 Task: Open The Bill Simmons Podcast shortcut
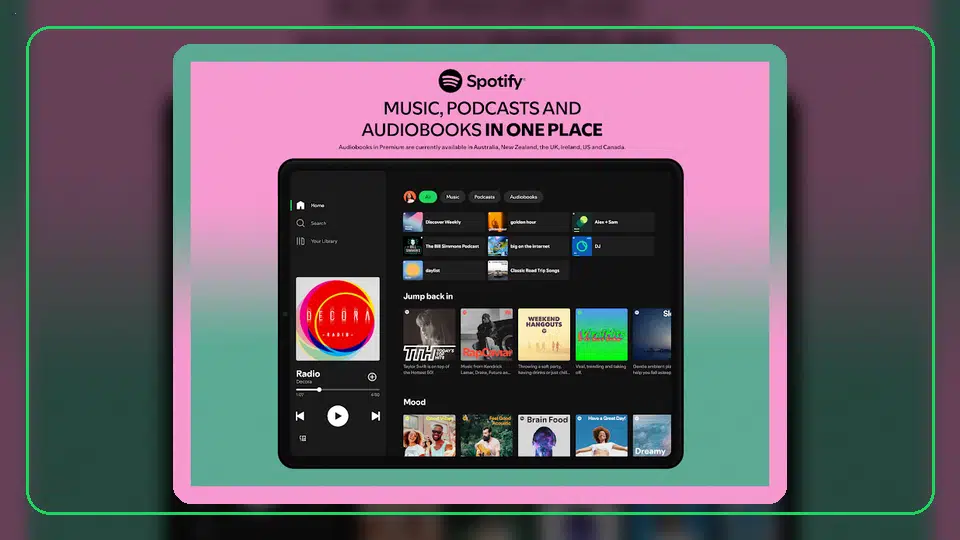(x=443, y=246)
